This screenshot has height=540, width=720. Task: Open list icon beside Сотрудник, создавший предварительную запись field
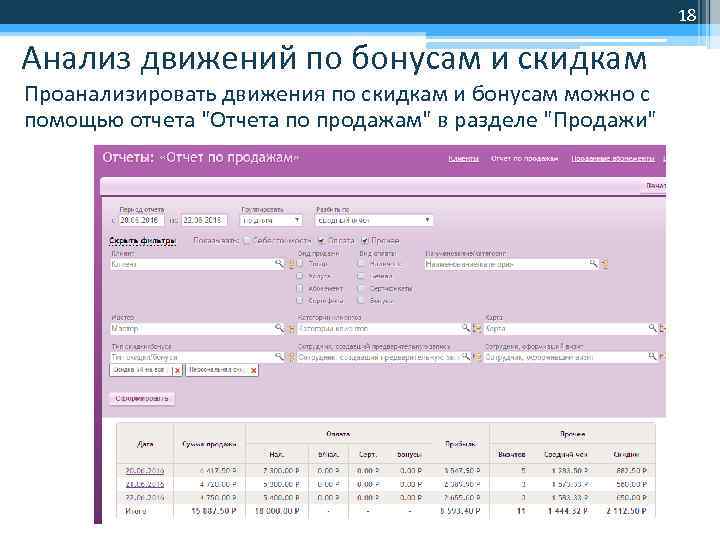click(x=477, y=357)
